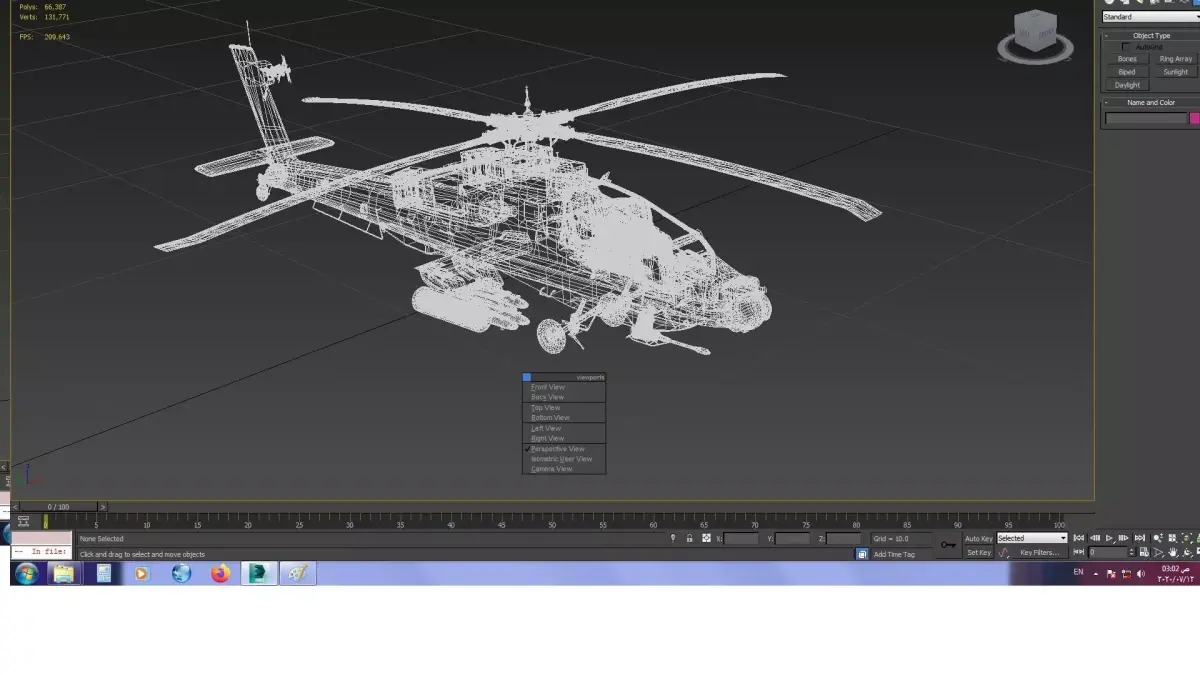The height and width of the screenshot is (675, 1200).
Task: Click the Bones object type button
Action: pyautogui.click(x=1127, y=59)
